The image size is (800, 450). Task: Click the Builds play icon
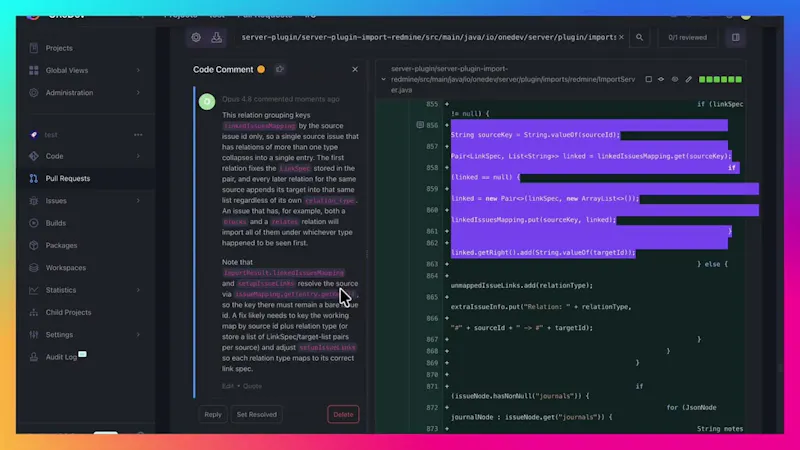point(34,223)
